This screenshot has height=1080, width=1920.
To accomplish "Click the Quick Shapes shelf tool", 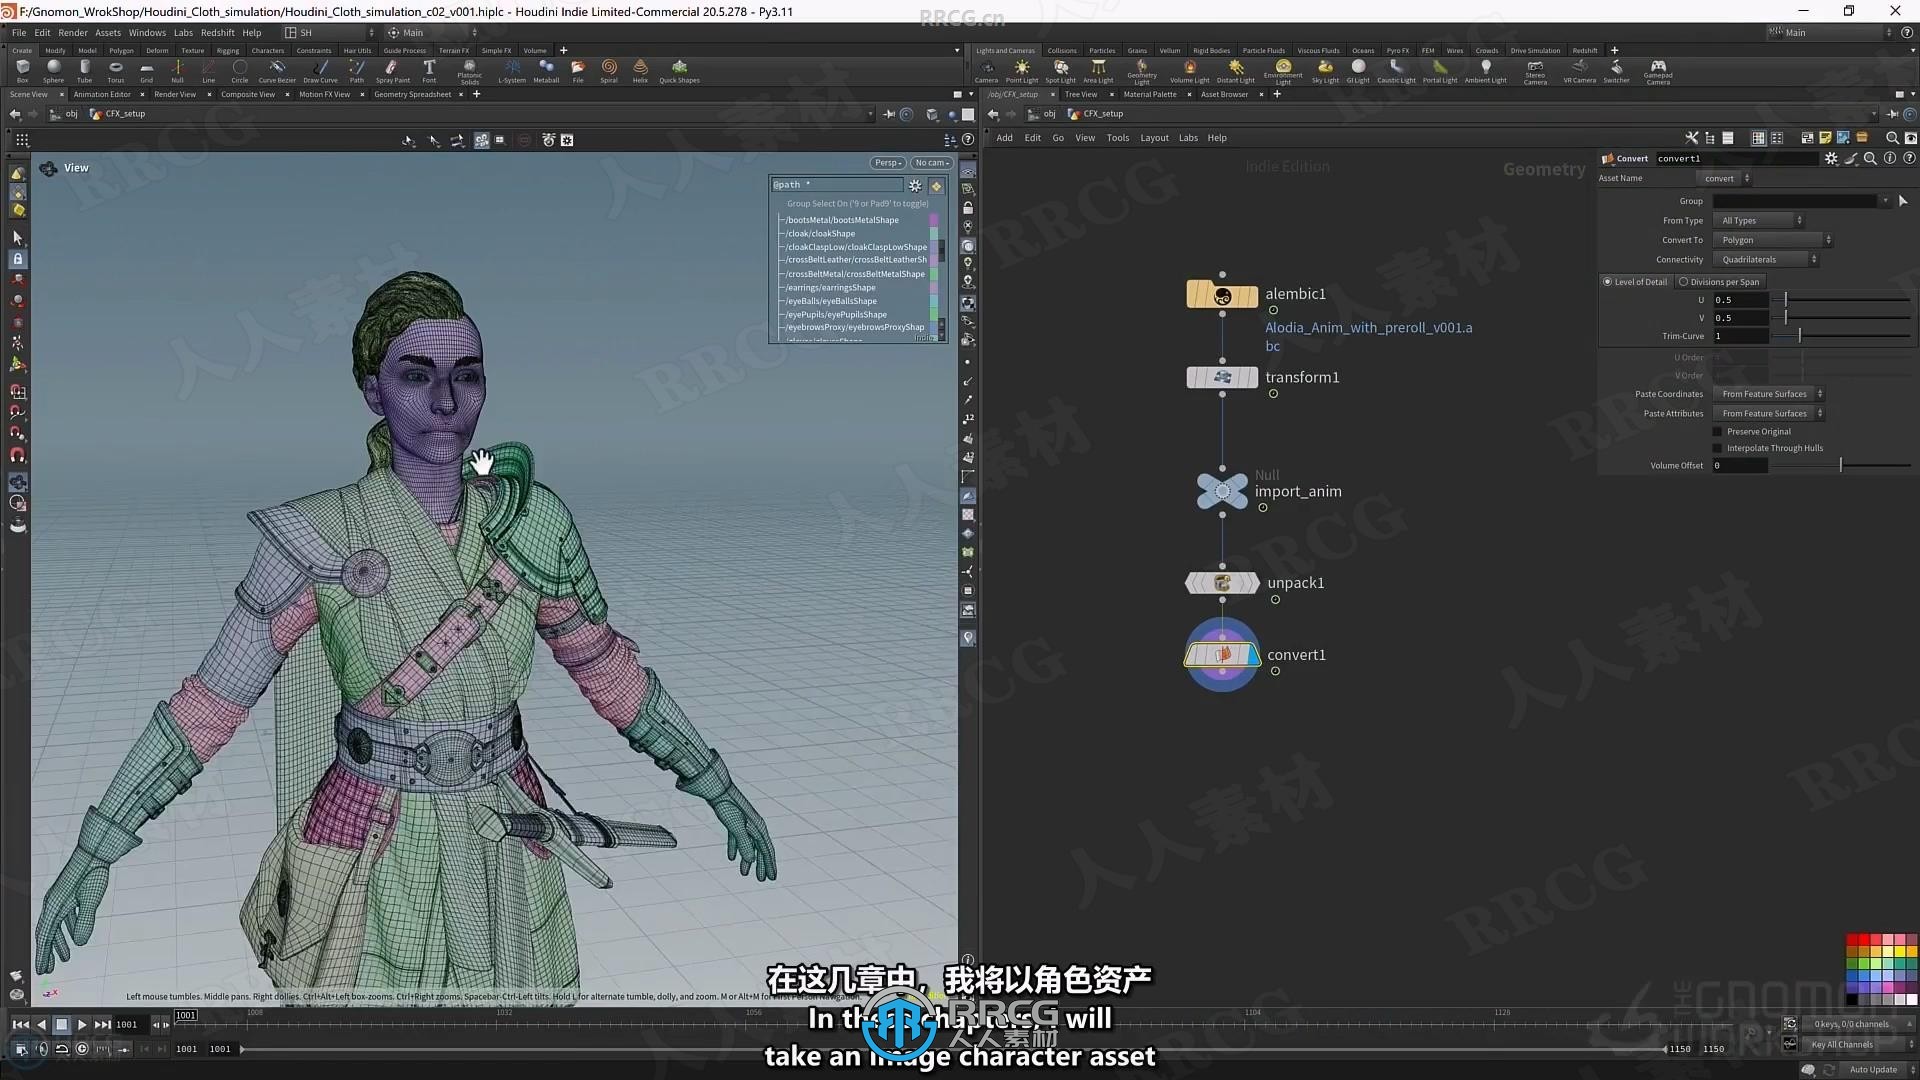I will (x=679, y=71).
